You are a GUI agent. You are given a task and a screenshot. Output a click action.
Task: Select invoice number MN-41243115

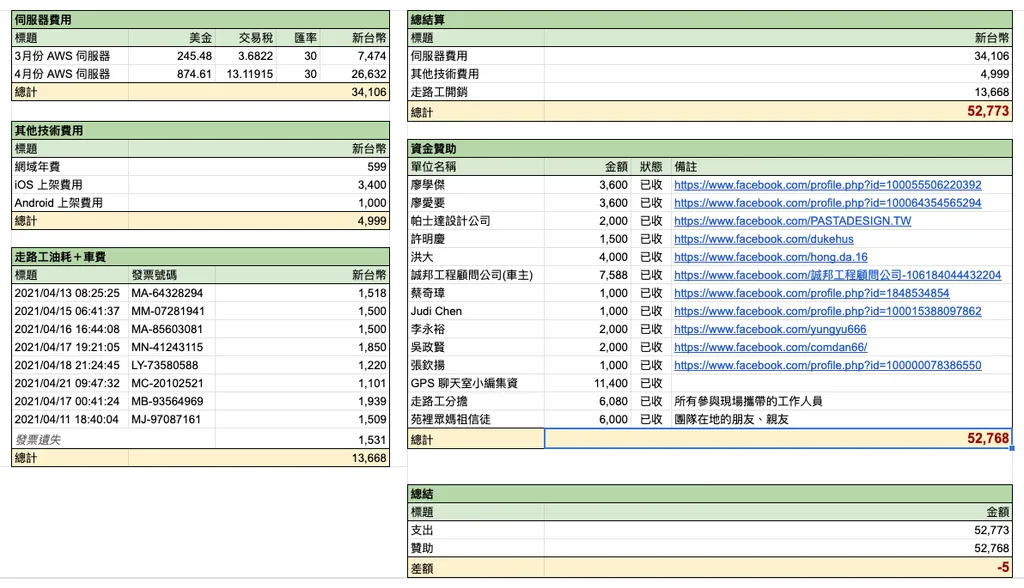172,348
